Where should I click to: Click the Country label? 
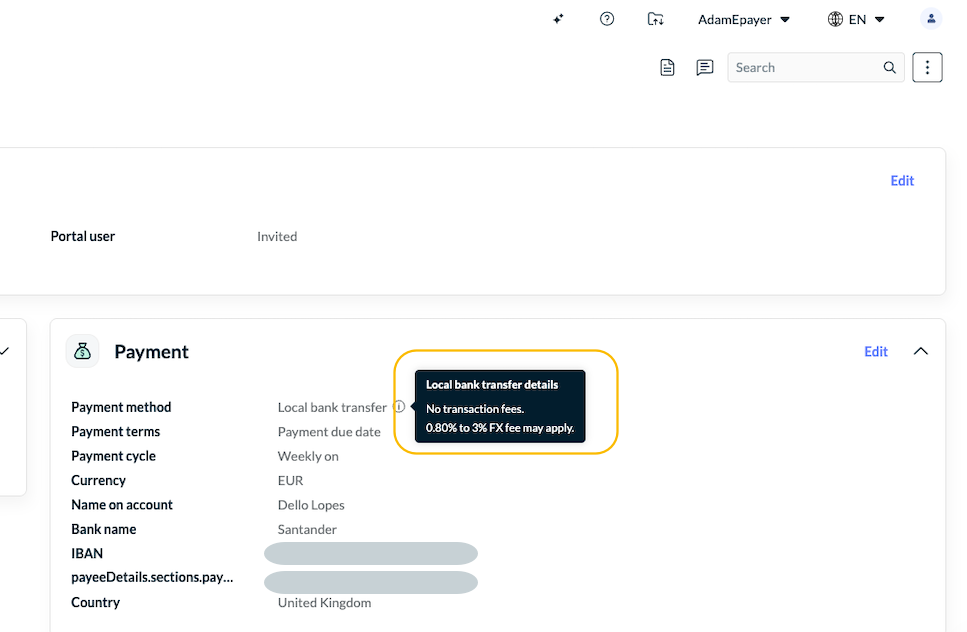96,602
